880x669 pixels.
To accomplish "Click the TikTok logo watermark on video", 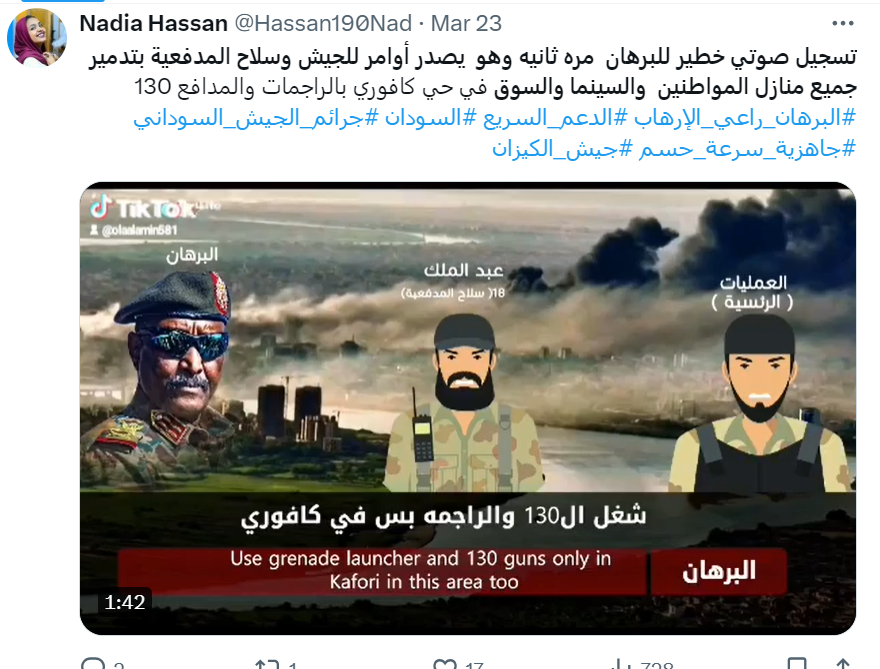I will [x=143, y=208].
